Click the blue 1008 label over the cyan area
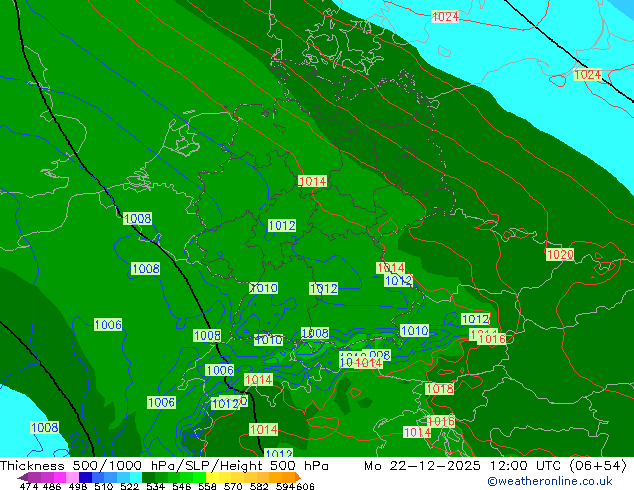The image size is (634, 490). pos(44,427)
